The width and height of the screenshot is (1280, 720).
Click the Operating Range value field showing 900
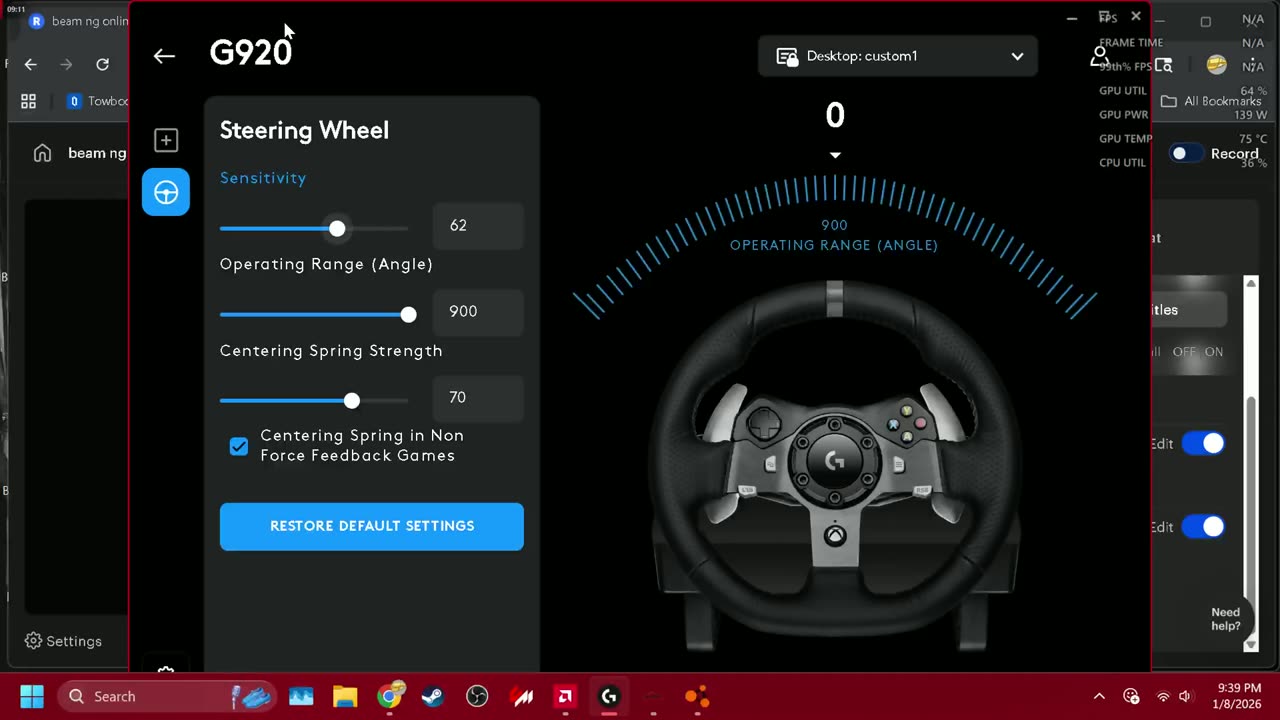(478, 312)
